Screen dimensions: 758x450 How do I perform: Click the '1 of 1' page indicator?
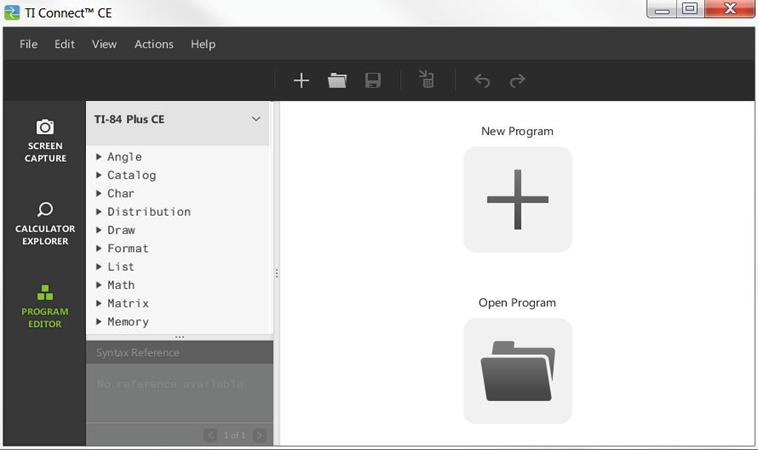point(234,435)
